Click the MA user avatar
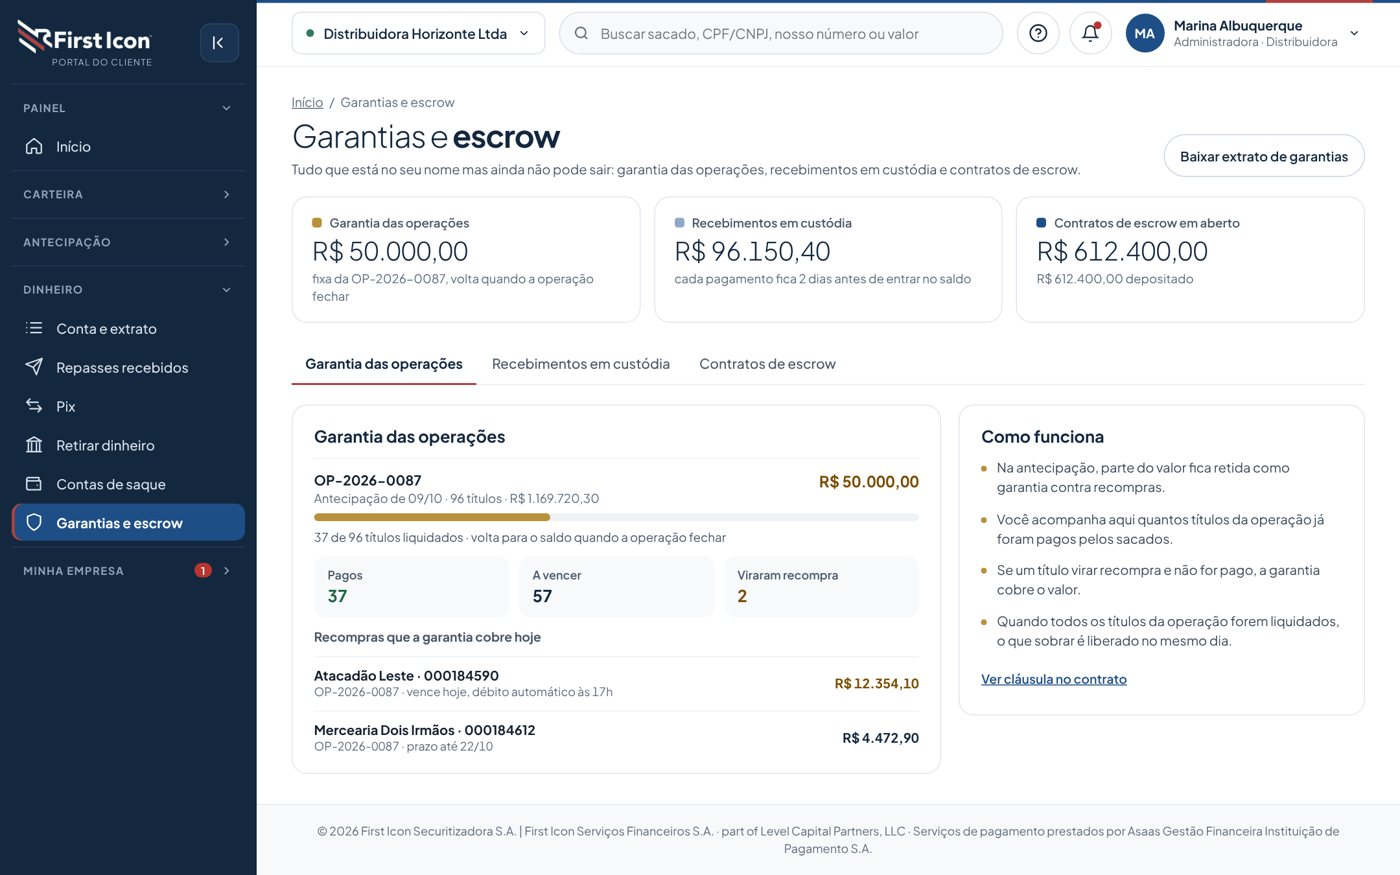Image resolution: width=1400 pixels, height=875 pixels. tap(1145, 33)
